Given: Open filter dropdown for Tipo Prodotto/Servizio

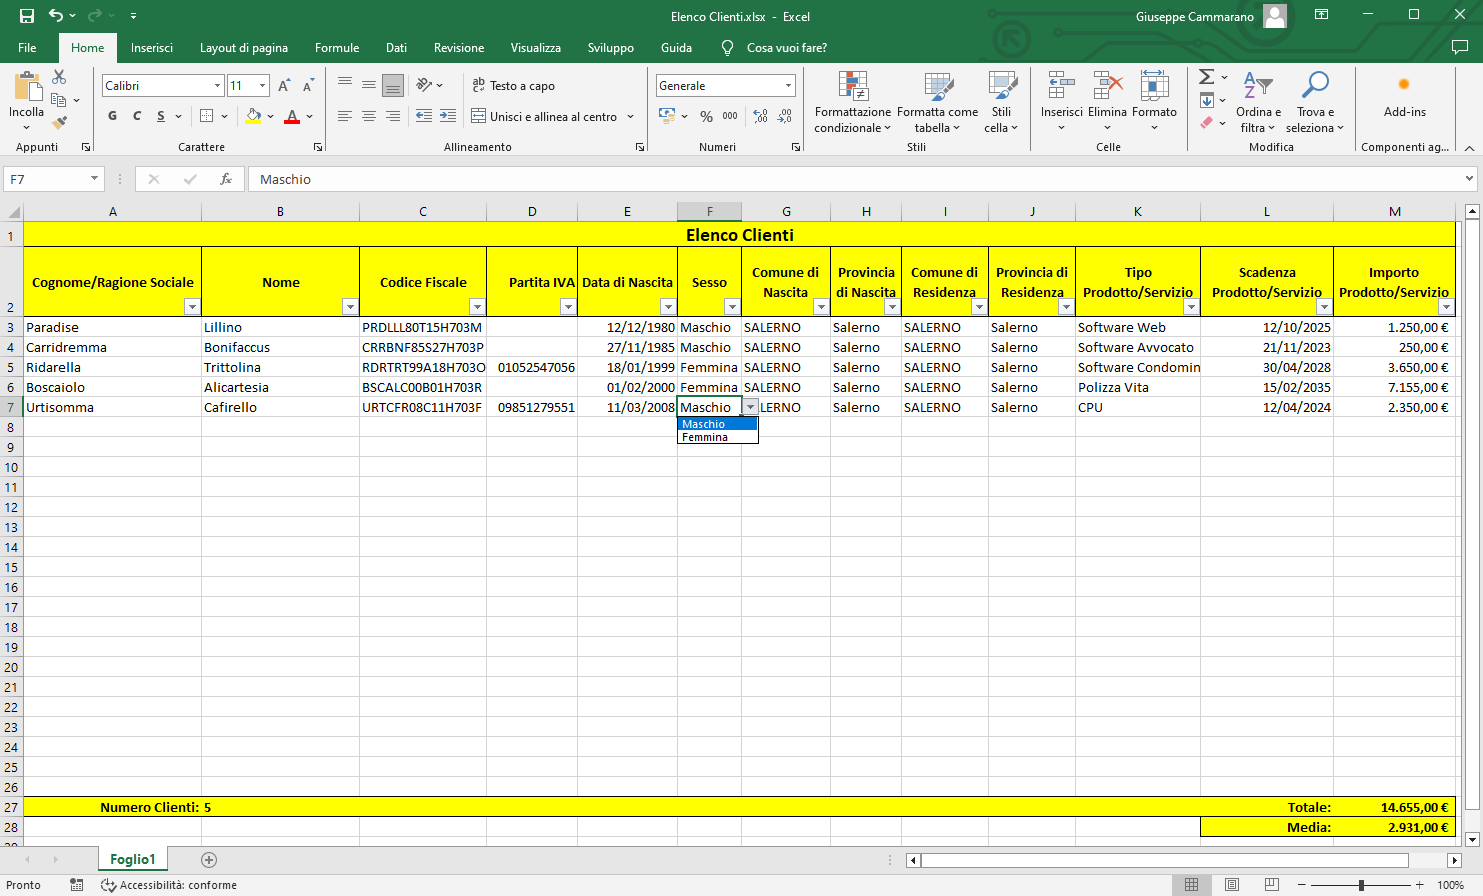Looking at the screenshot, I should 1191,307.
